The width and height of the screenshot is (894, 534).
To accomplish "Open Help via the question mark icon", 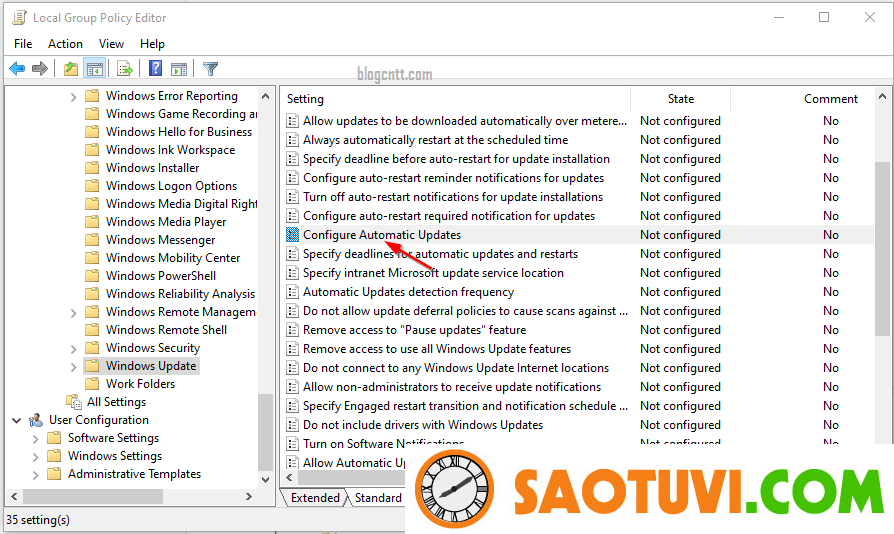I will (x=155, y=69).
